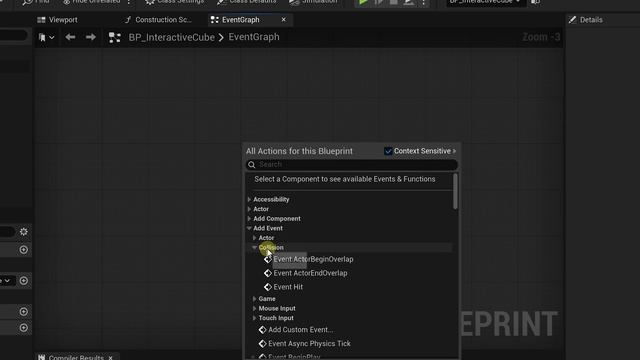Click the Event ActorEndOverlap diamond icon
Image resolution: width=640 pixels, height=360 pixels.
tap(268, 273)
